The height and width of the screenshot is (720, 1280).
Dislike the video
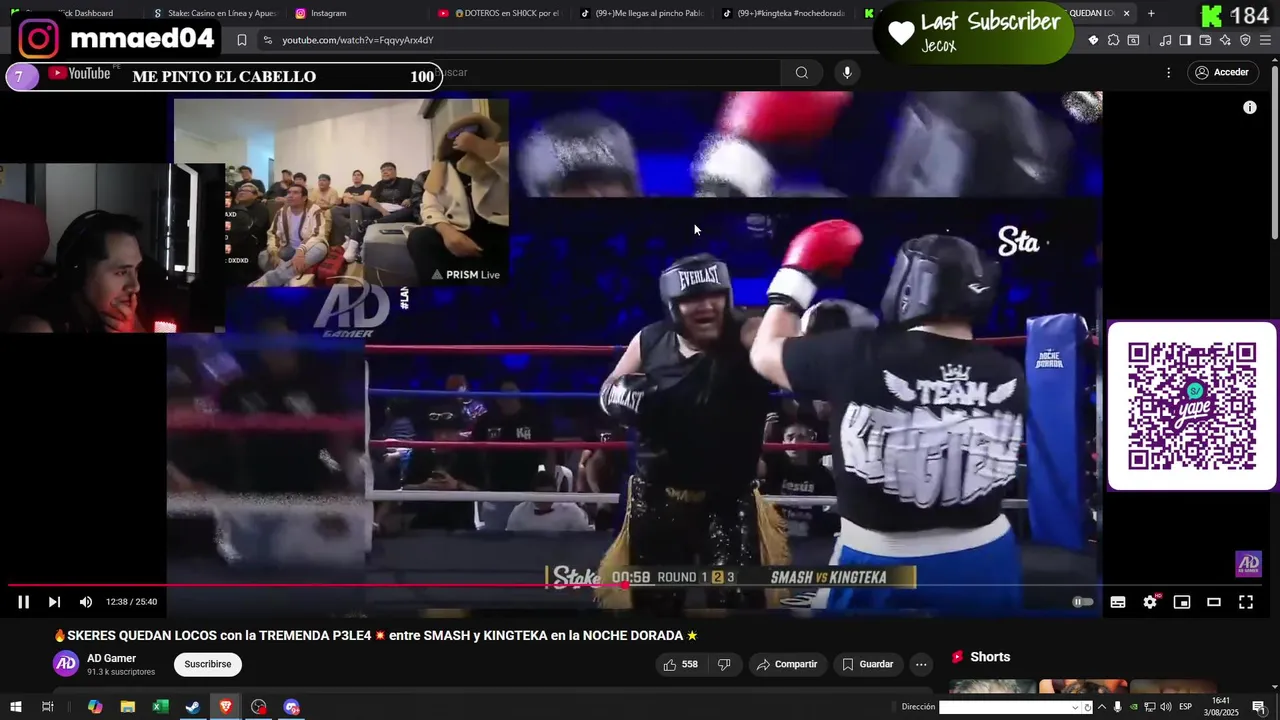724,664
